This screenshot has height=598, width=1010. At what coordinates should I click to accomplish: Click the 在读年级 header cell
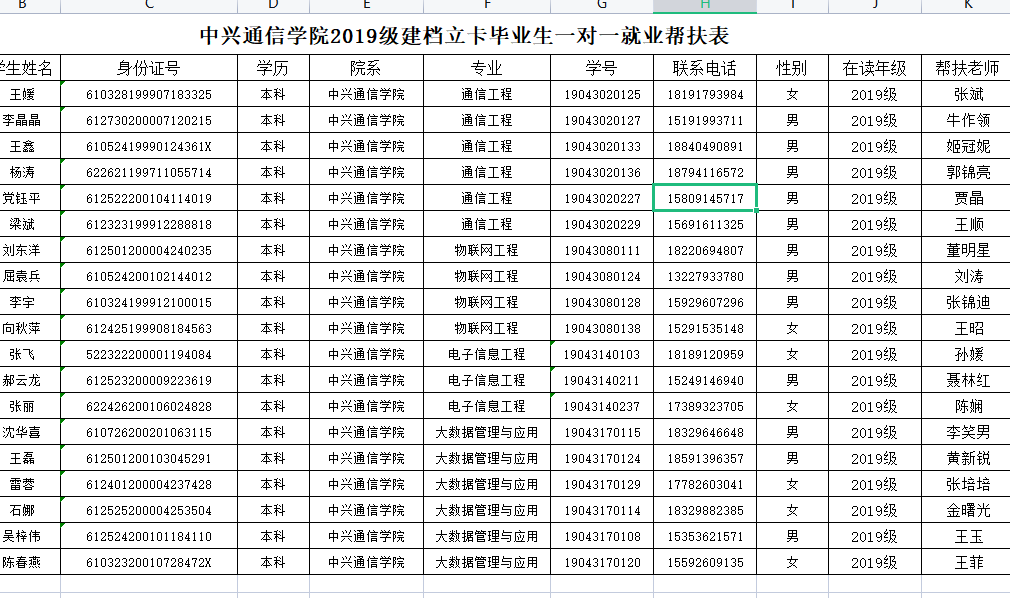[874, 68]
